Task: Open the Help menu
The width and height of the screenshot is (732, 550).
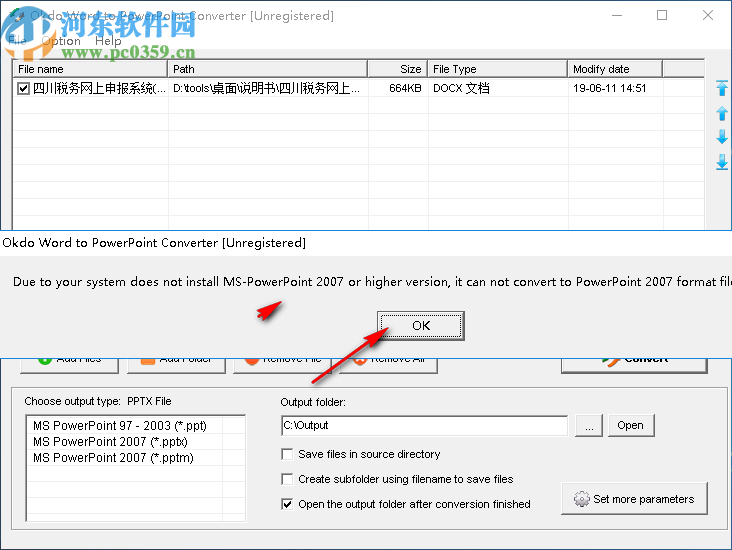Action: pos(108,41)
